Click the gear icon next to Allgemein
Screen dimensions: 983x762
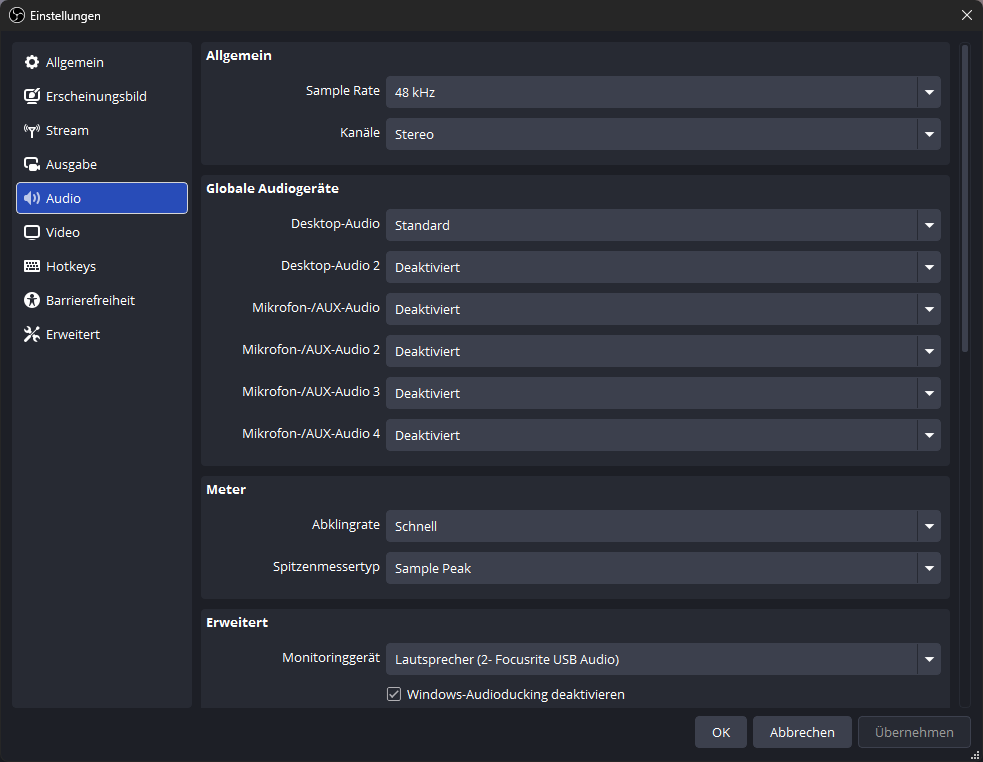coord(32,63)
